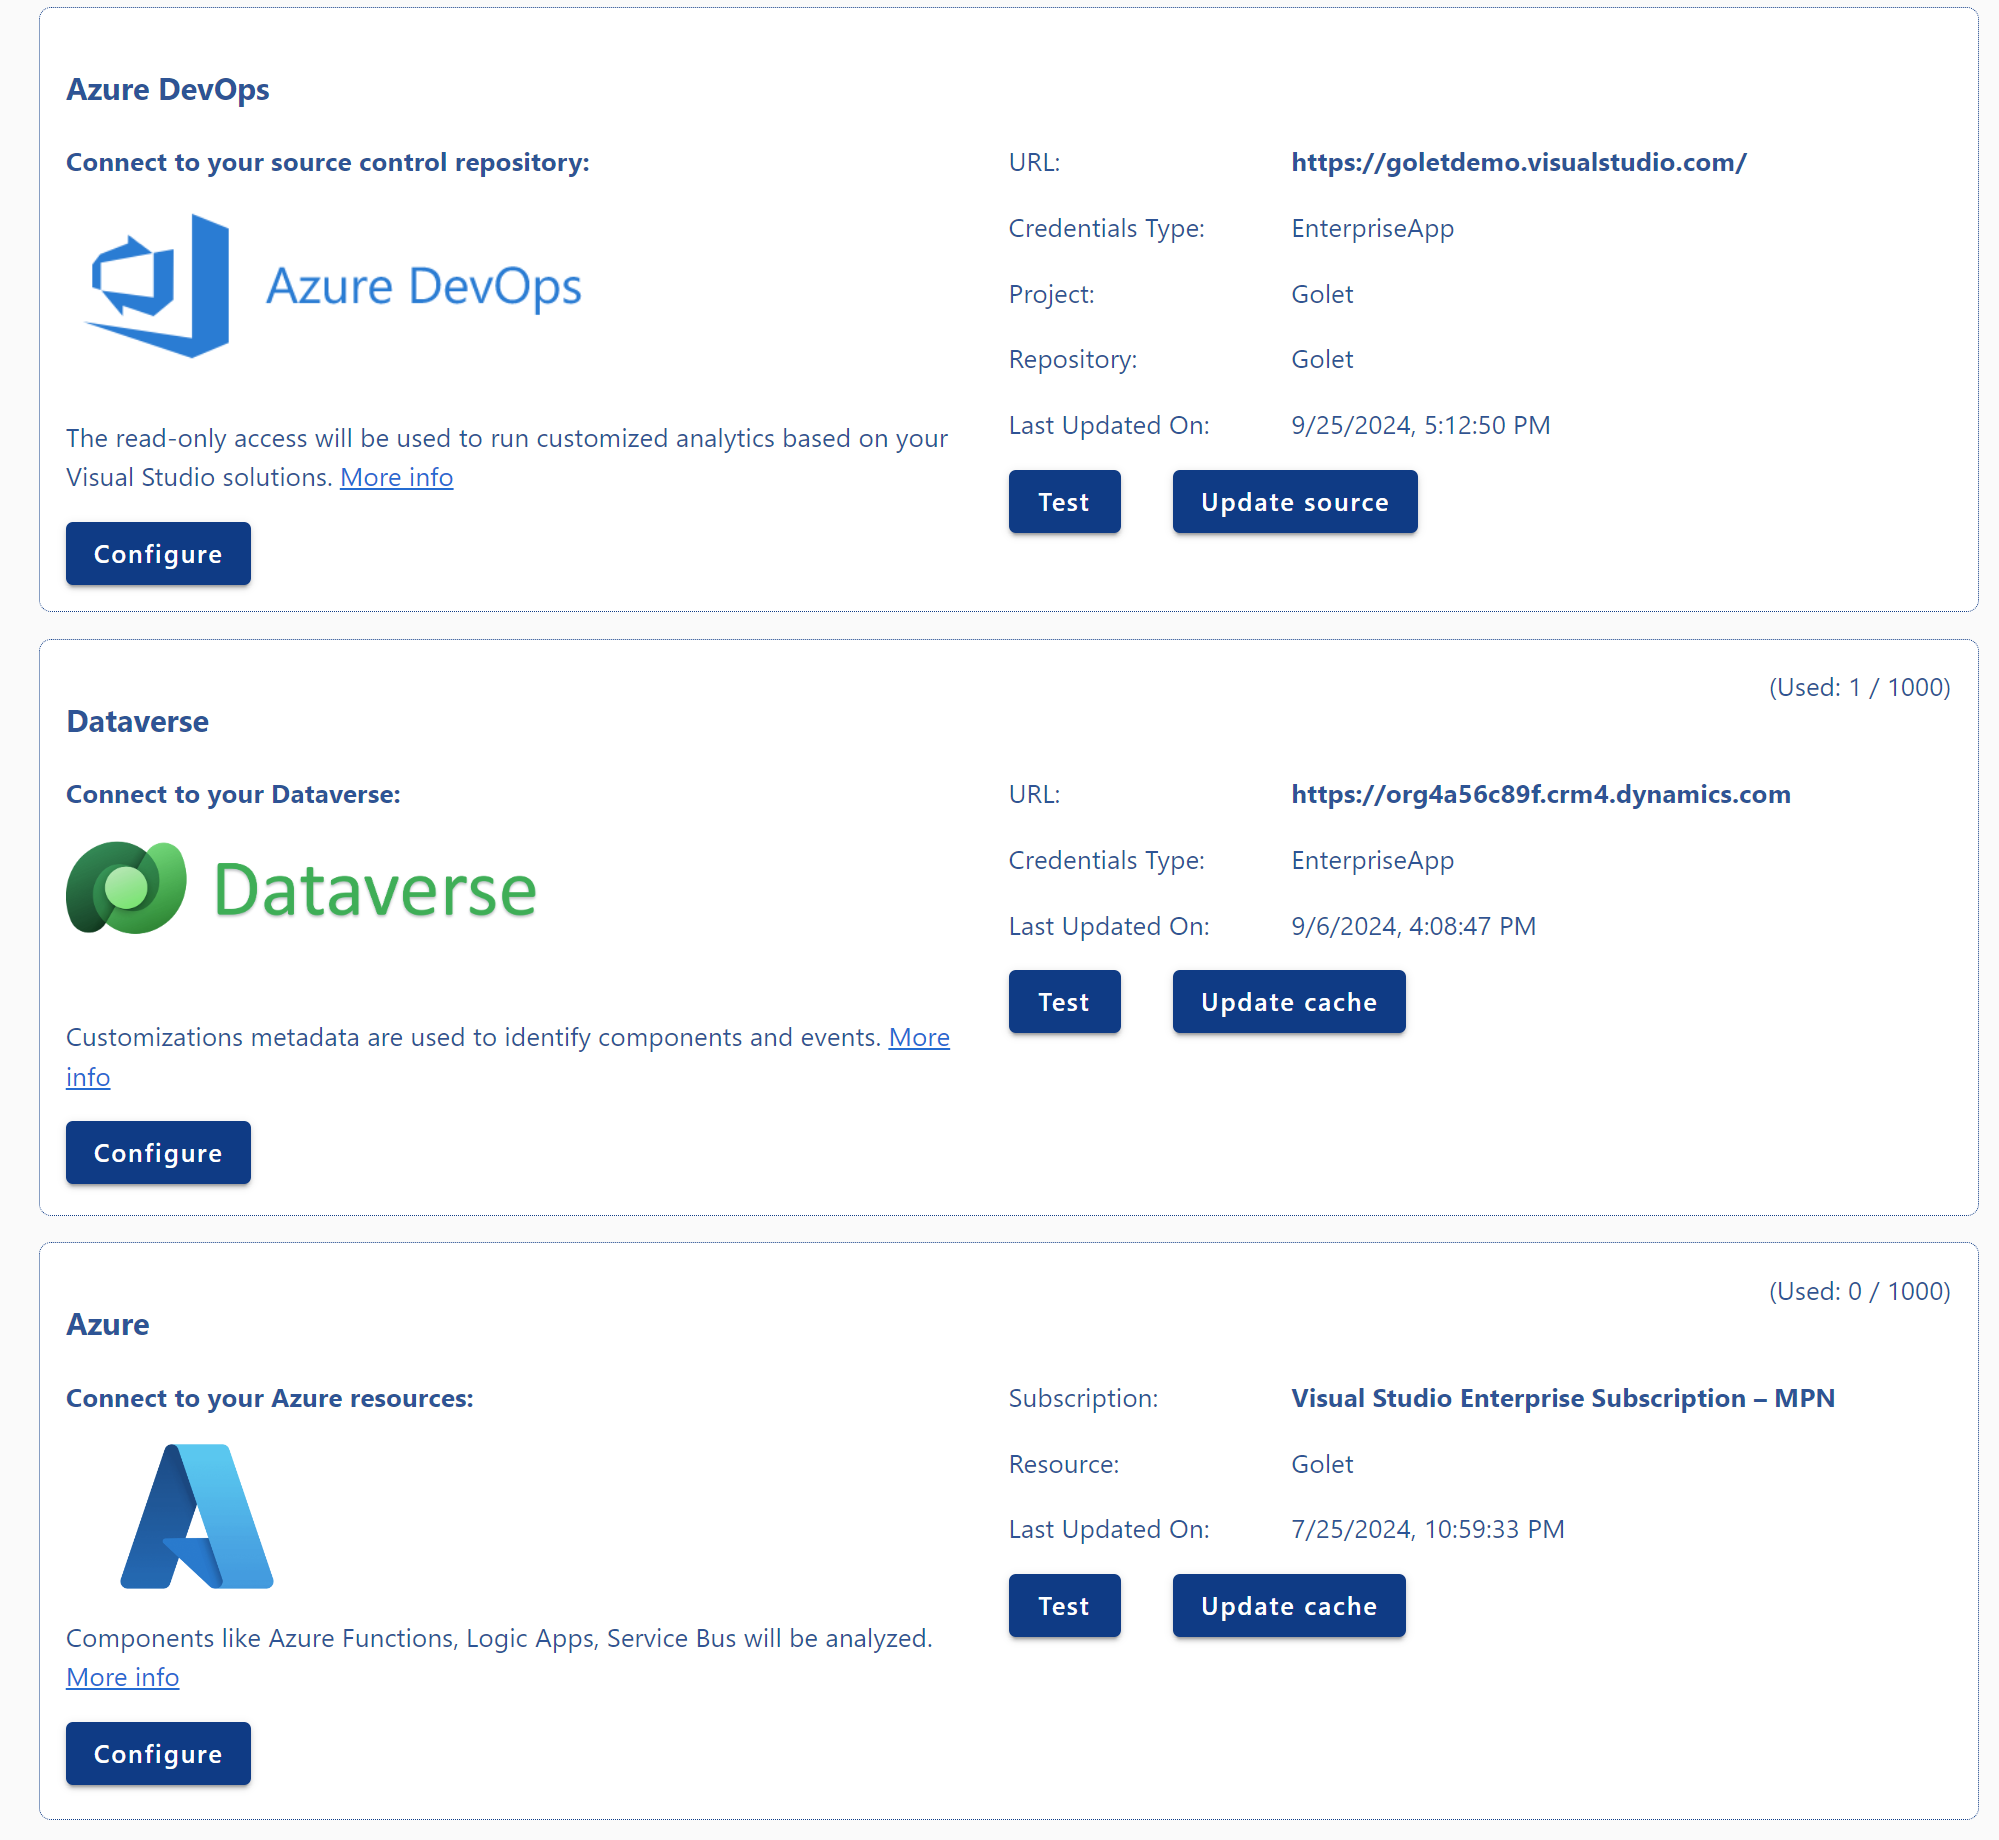Screen dimensions: 1999x1840
Task: Test the Azure DevOps connection
Action: tap(1064, 502)
